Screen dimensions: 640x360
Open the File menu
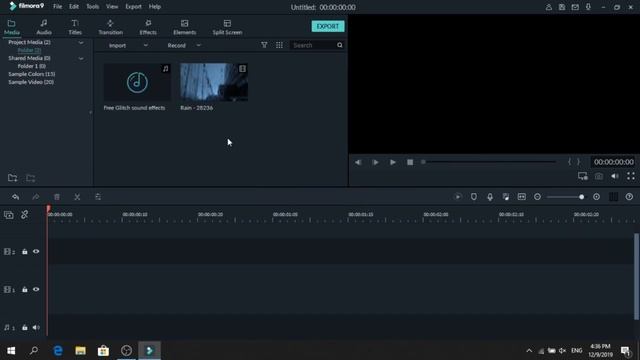coord(58,7)
